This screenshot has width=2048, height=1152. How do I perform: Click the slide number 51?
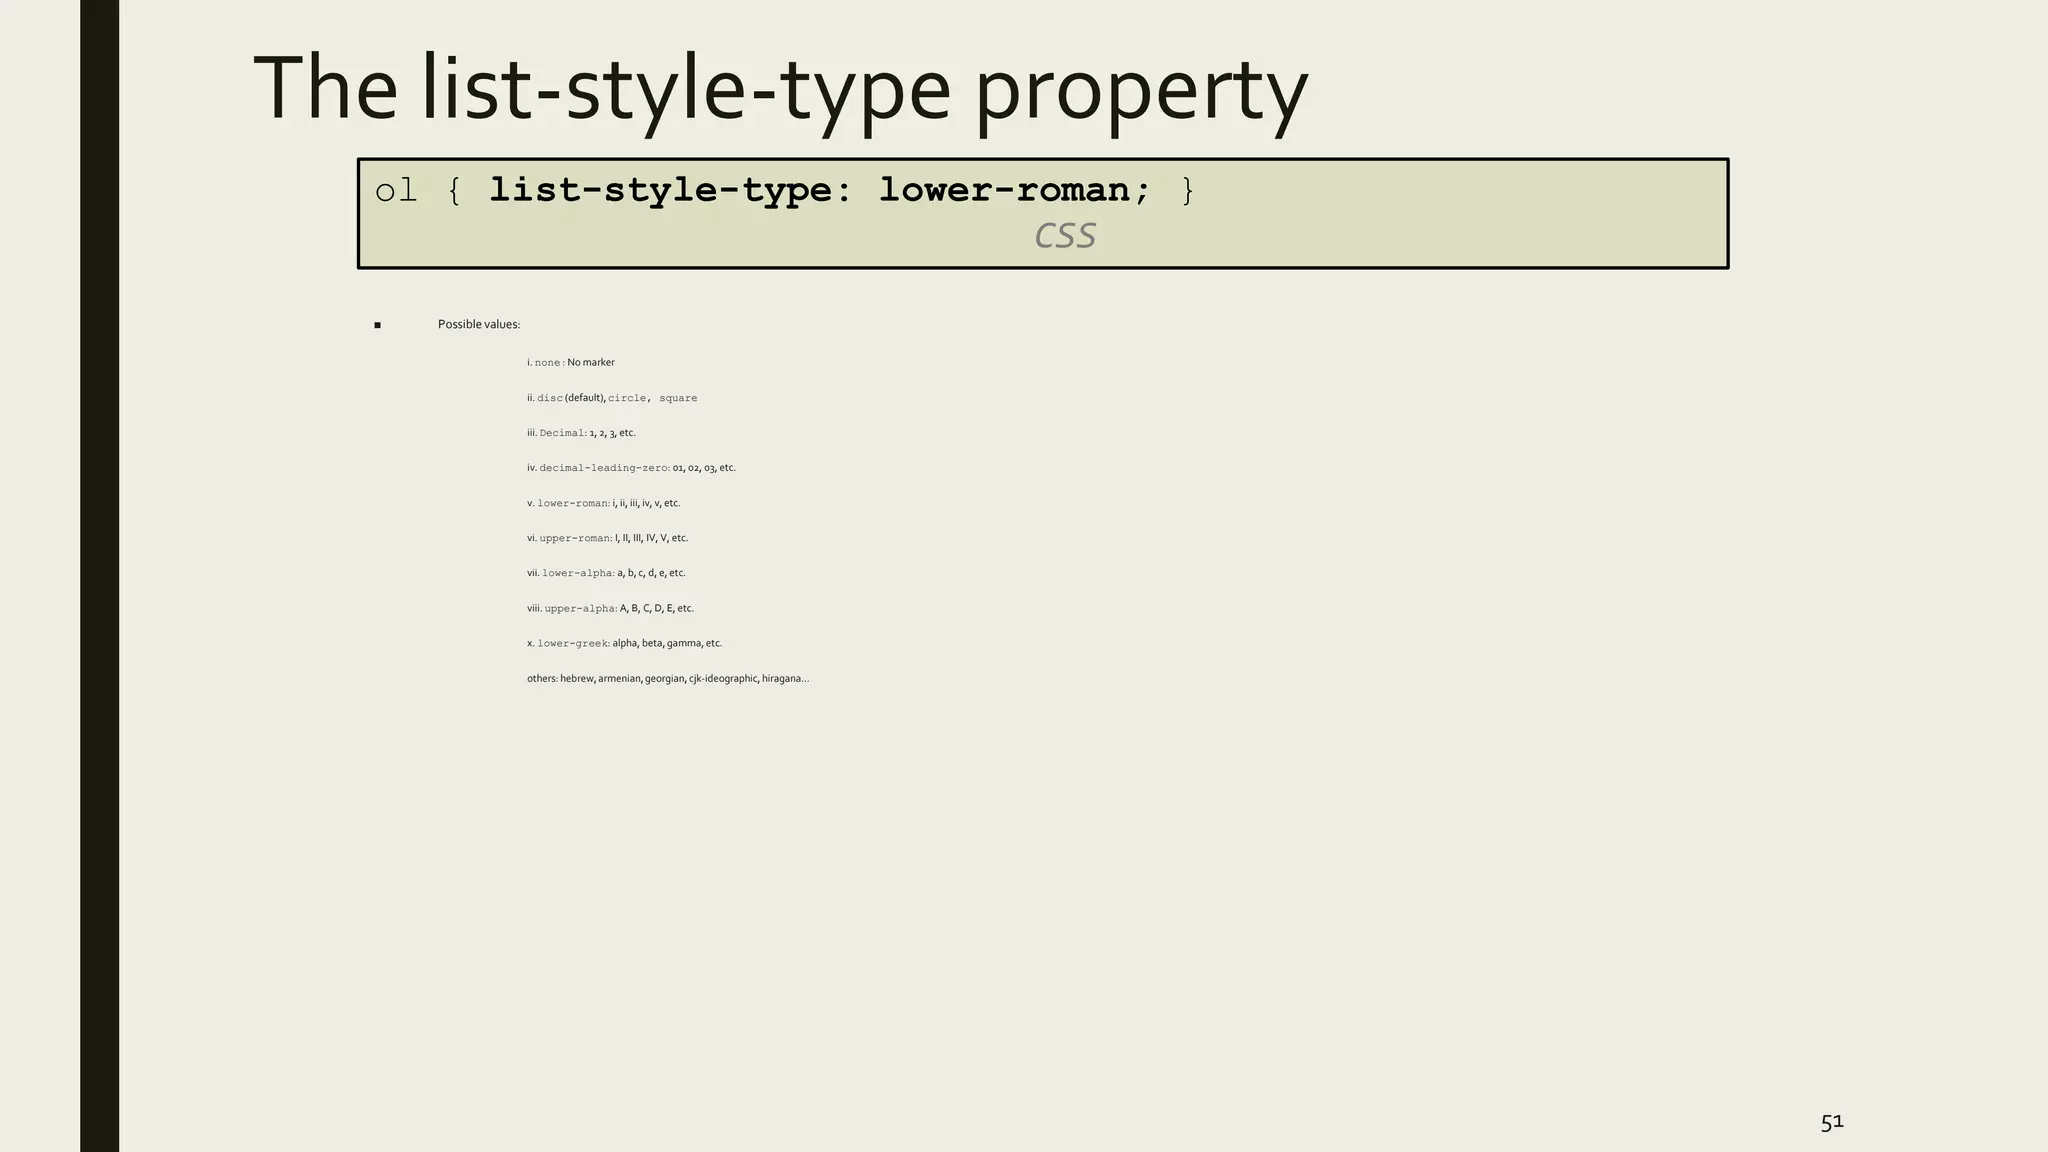pyautogui.click(x=1831, y=1122)
